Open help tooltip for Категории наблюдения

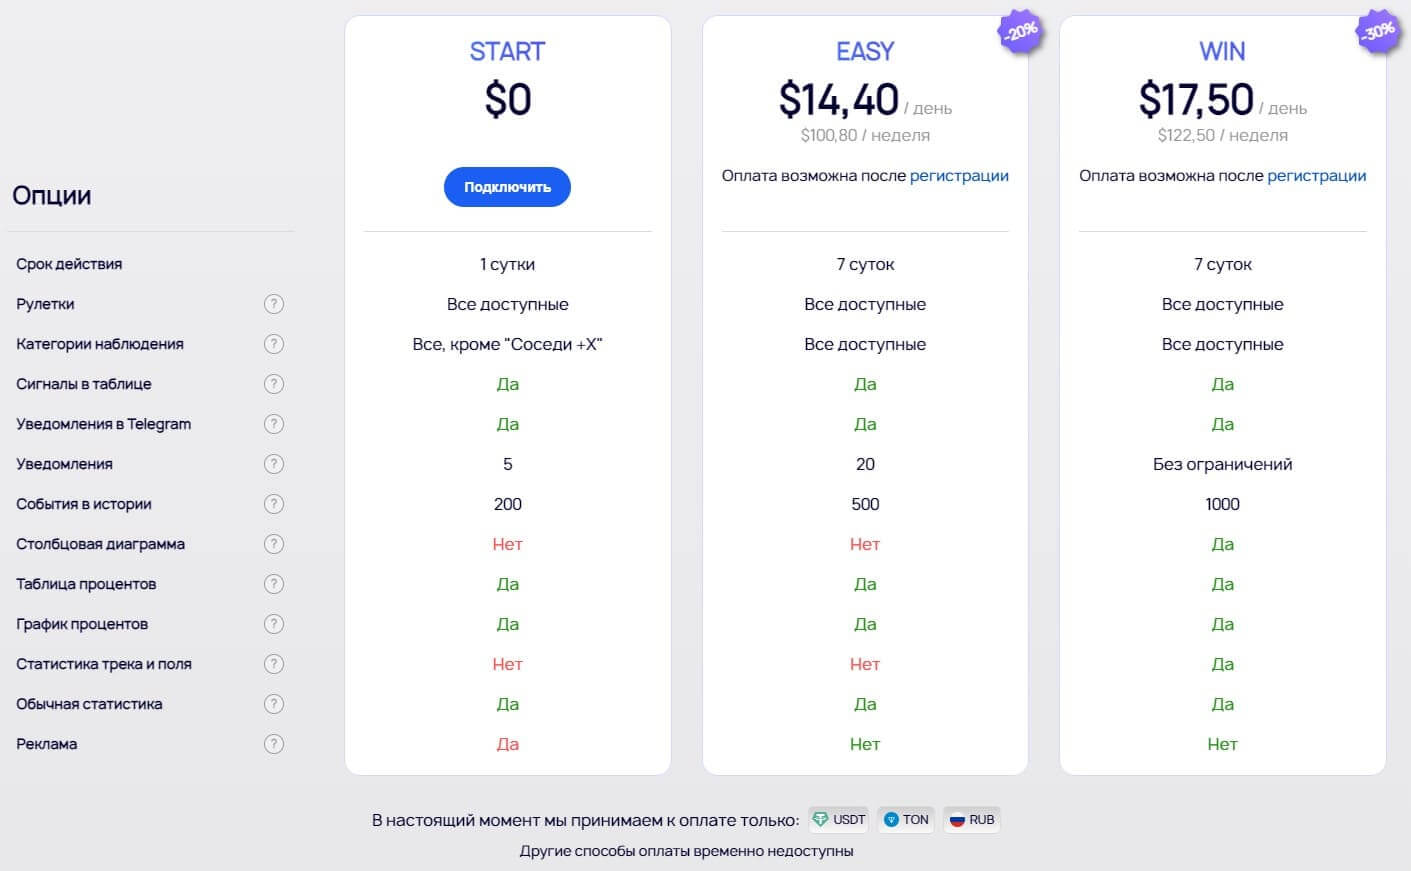pyautogui.click(x=274, y=344)
